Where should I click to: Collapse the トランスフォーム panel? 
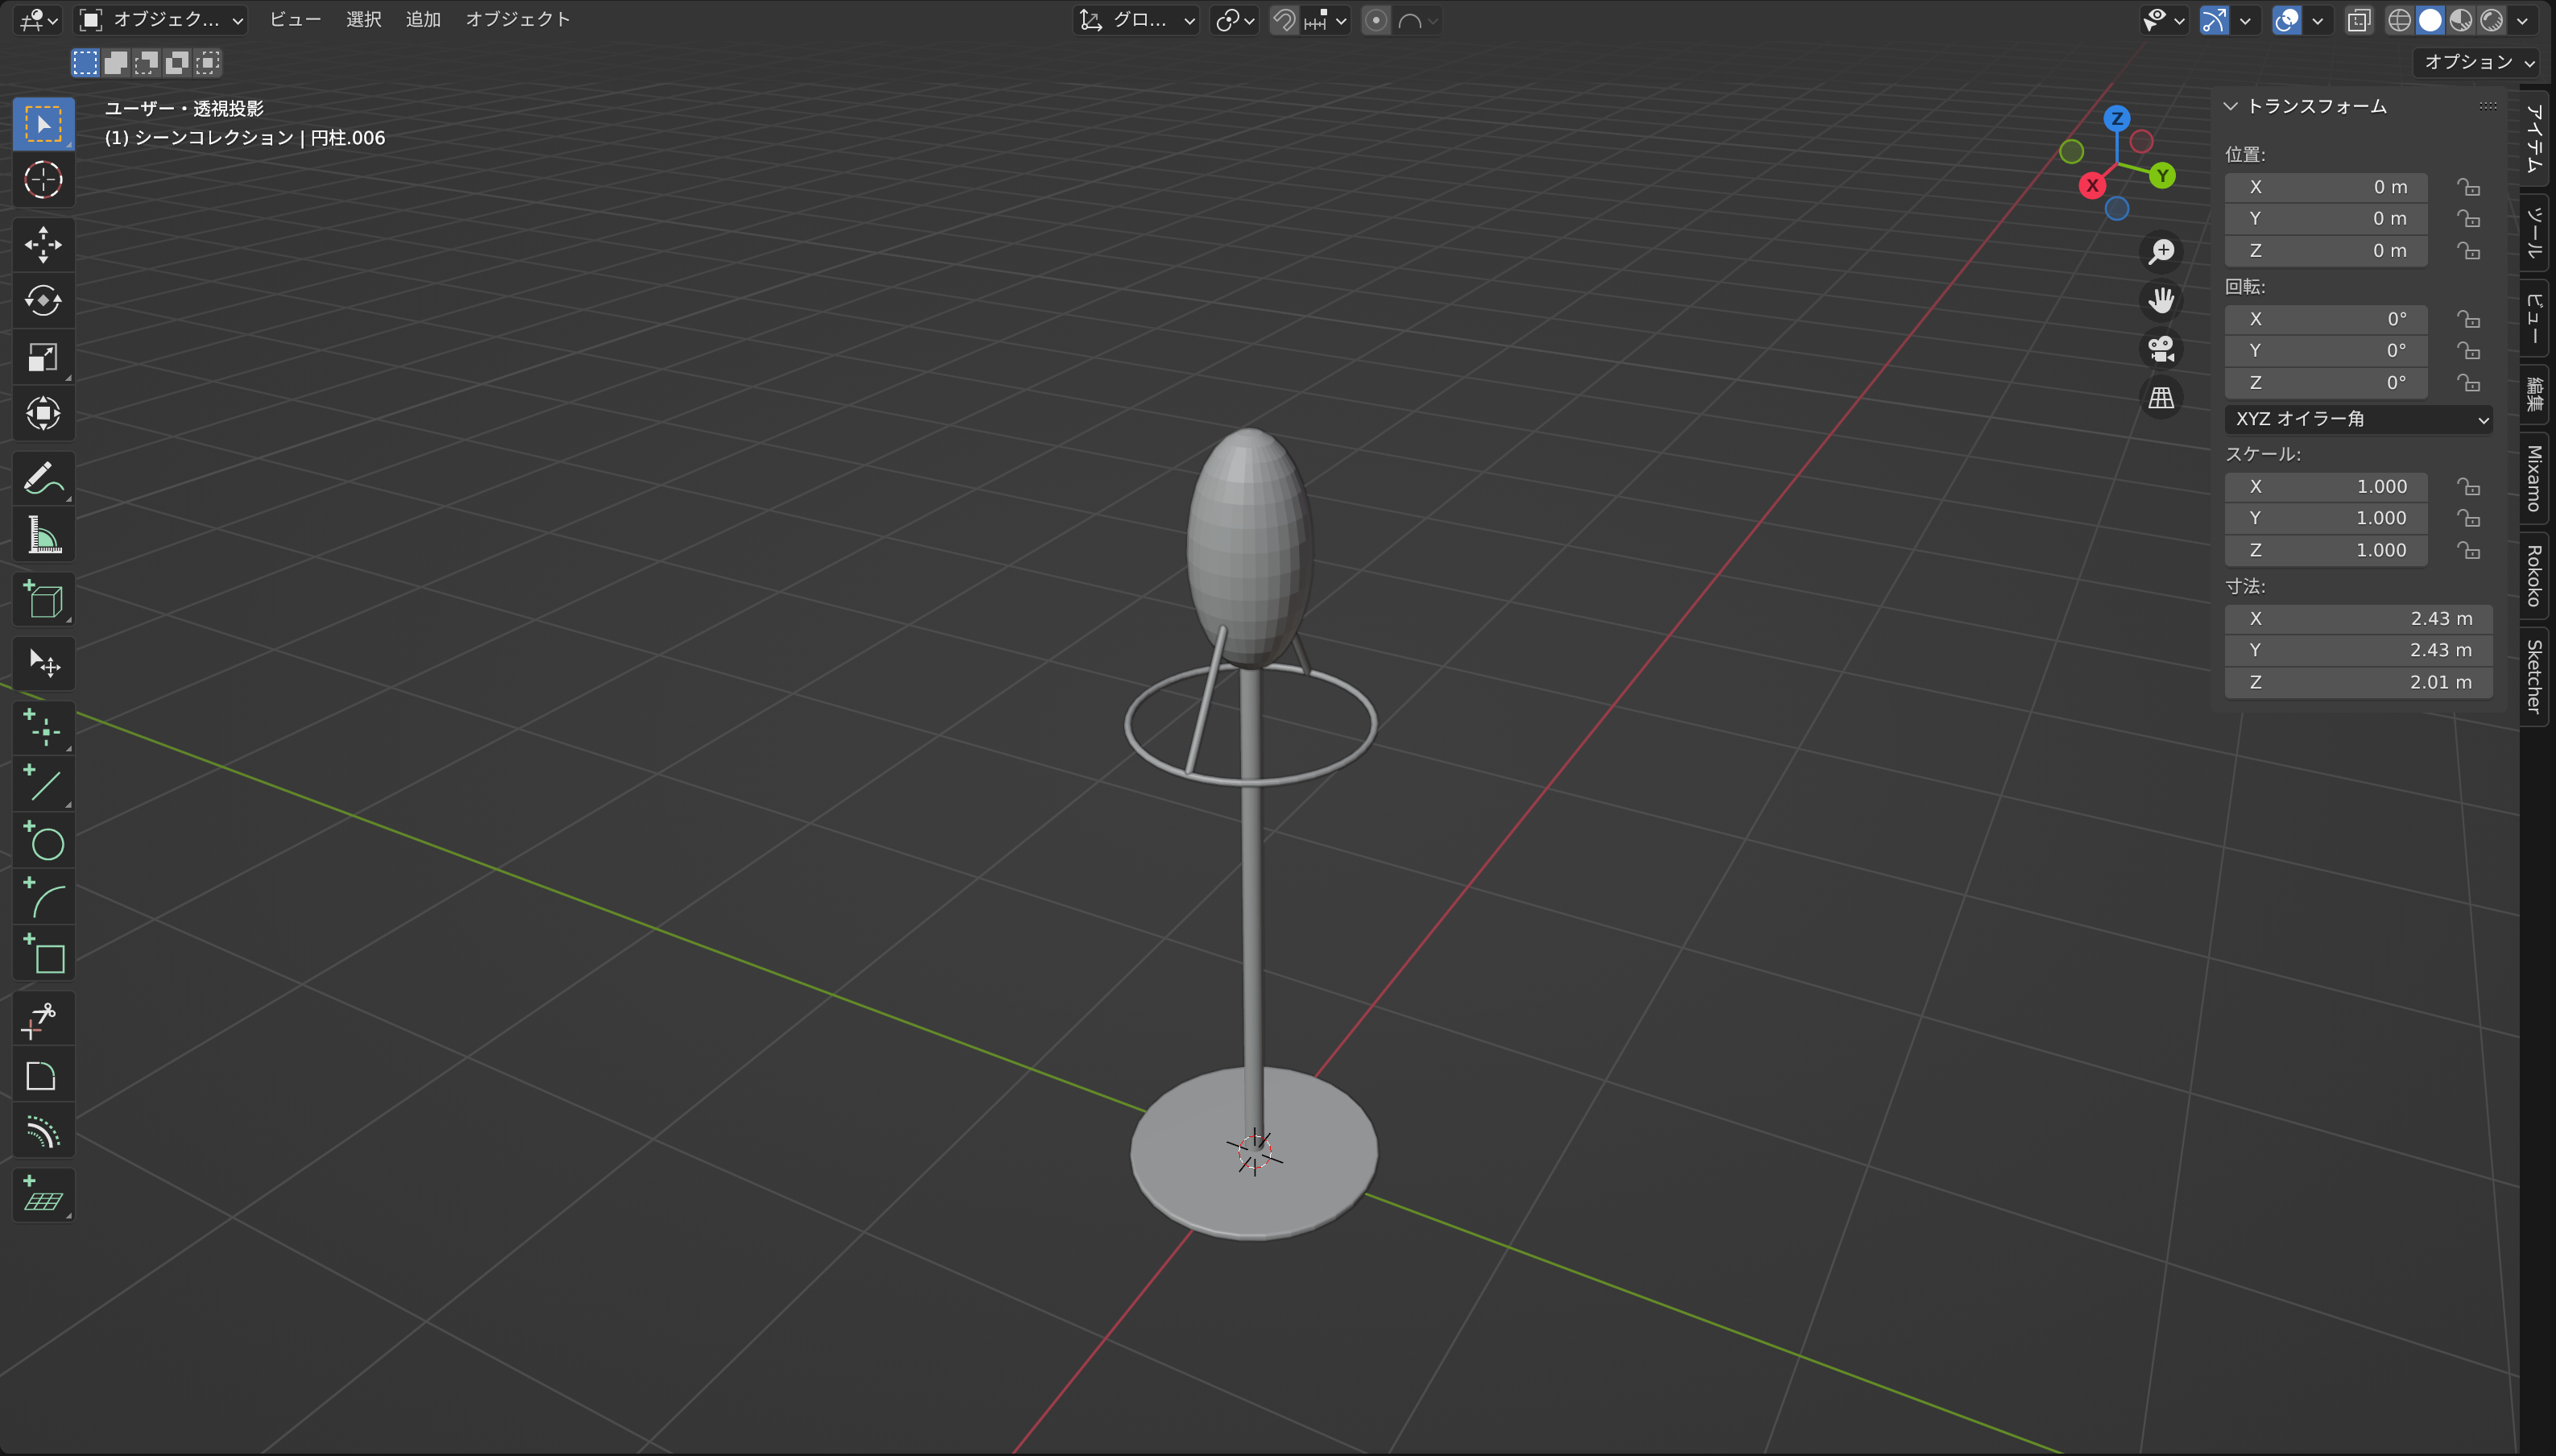pyautogui.click(x=2230, y=106)
